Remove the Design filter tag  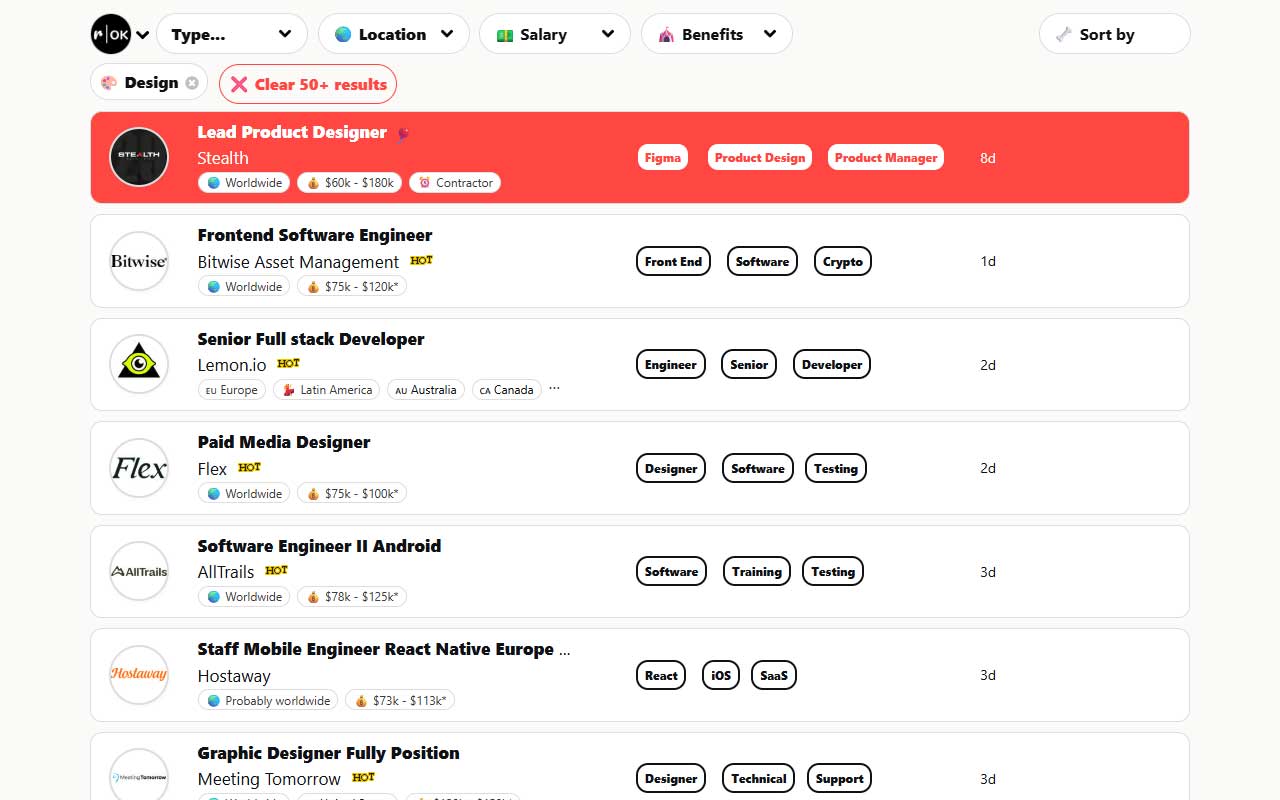(192, 83)
